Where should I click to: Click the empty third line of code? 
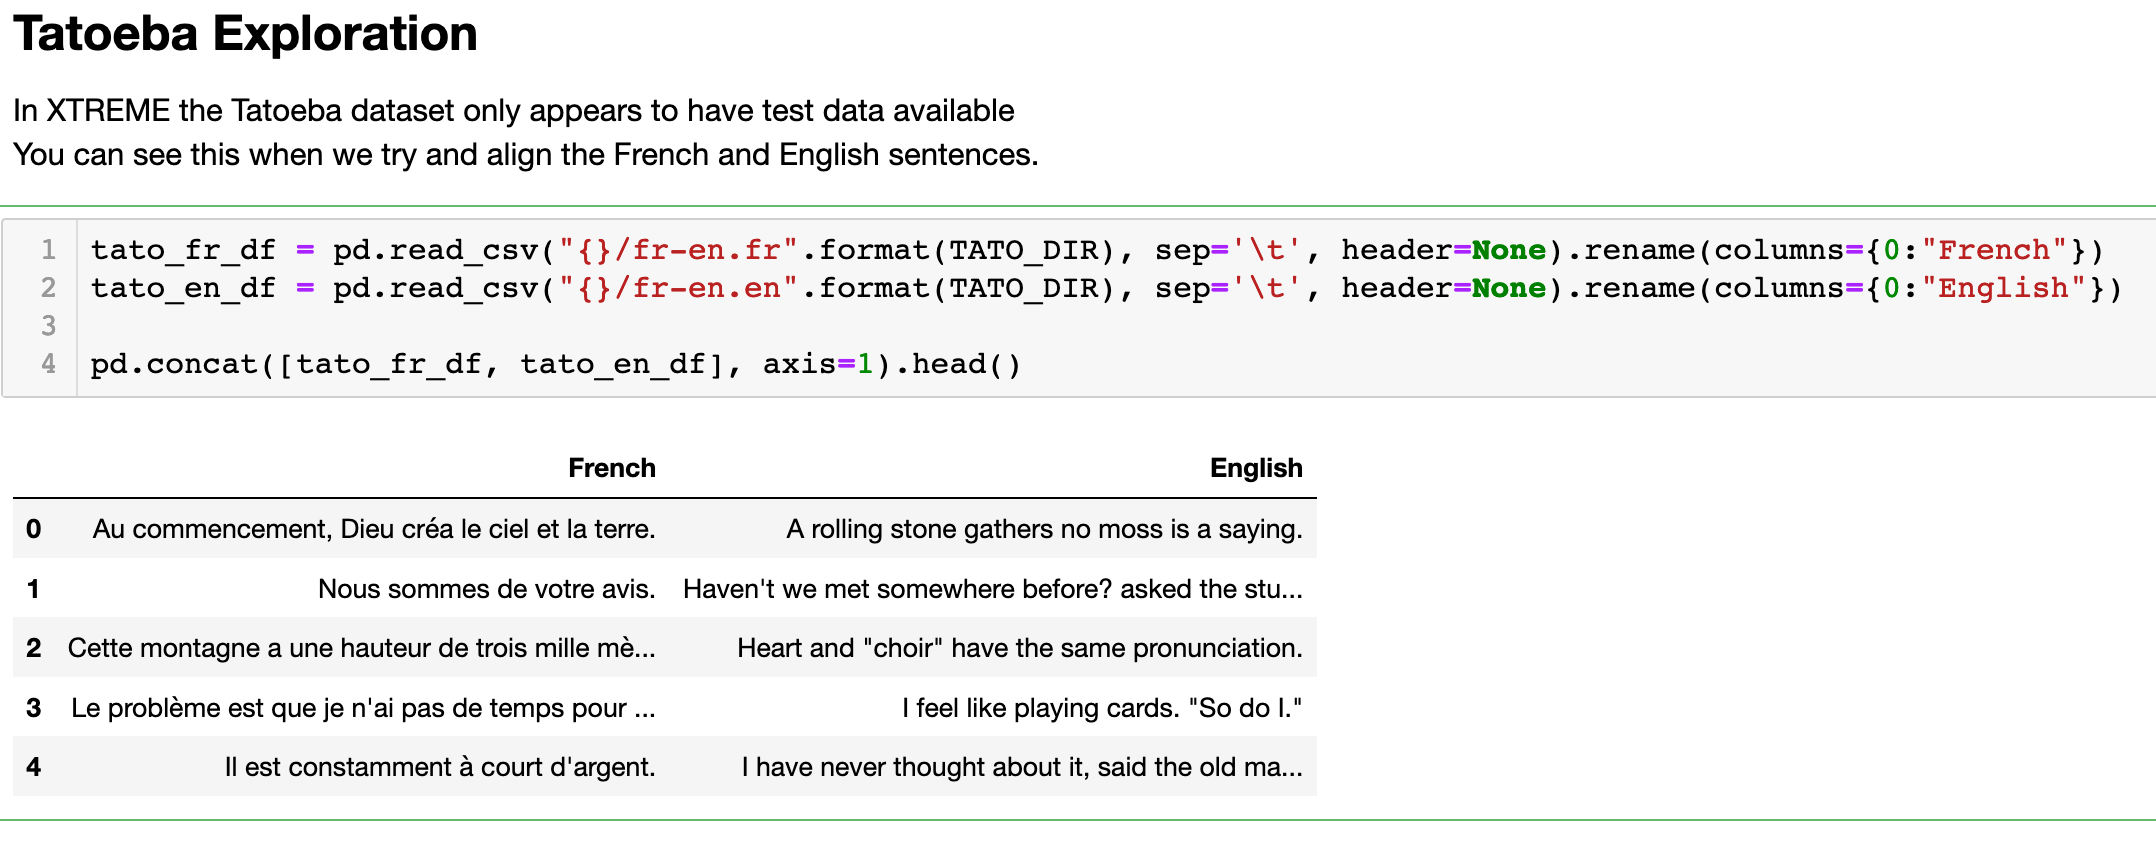pyautogui.click(x=600, y=326)
